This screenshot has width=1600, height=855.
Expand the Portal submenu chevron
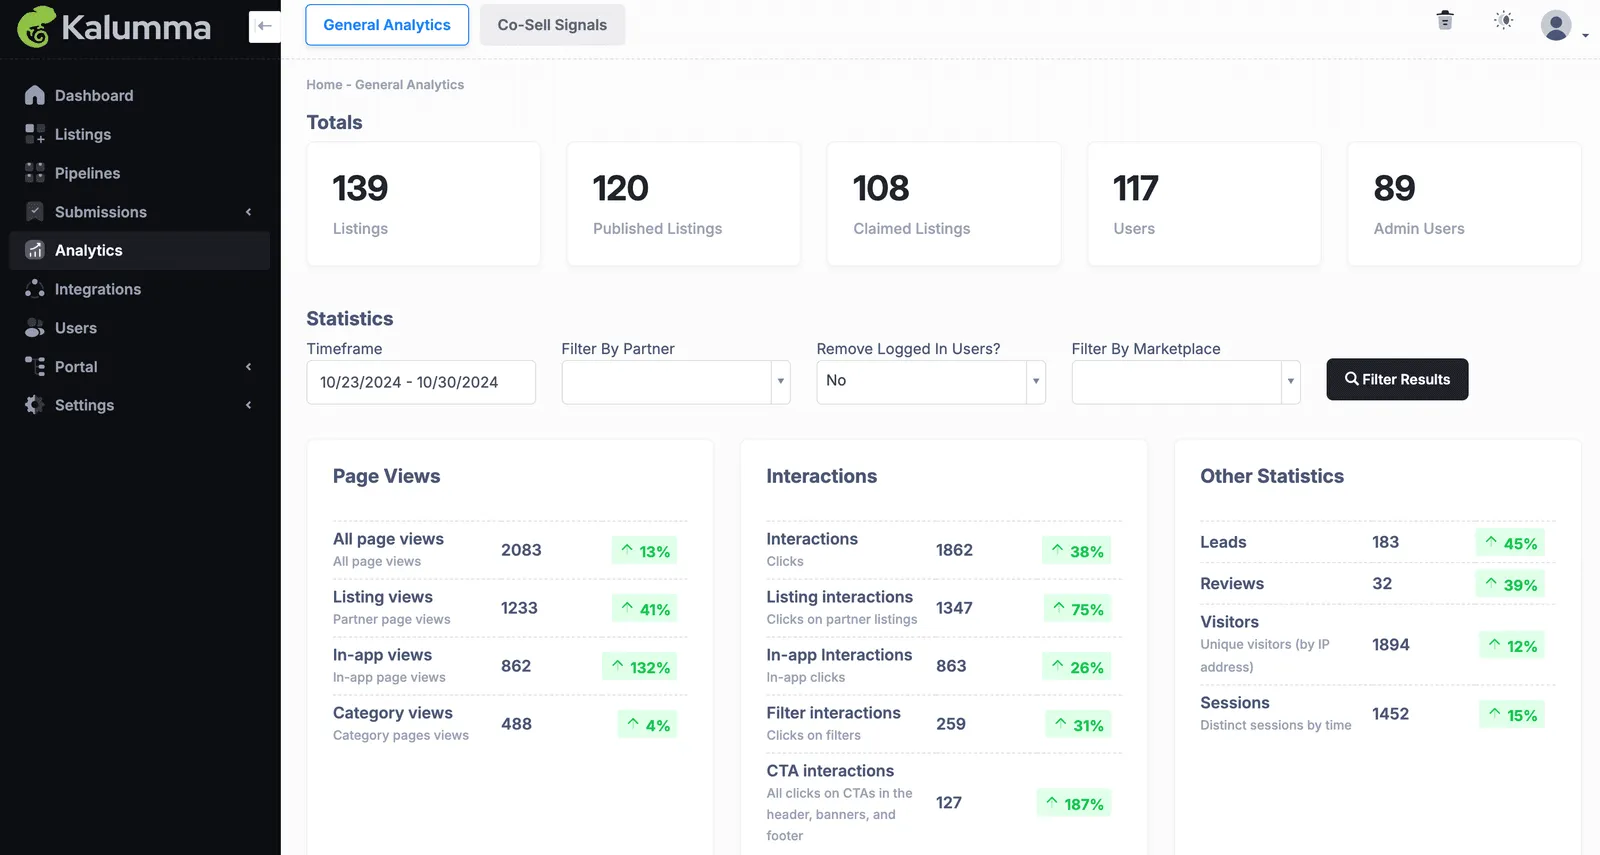pos(249,367)
